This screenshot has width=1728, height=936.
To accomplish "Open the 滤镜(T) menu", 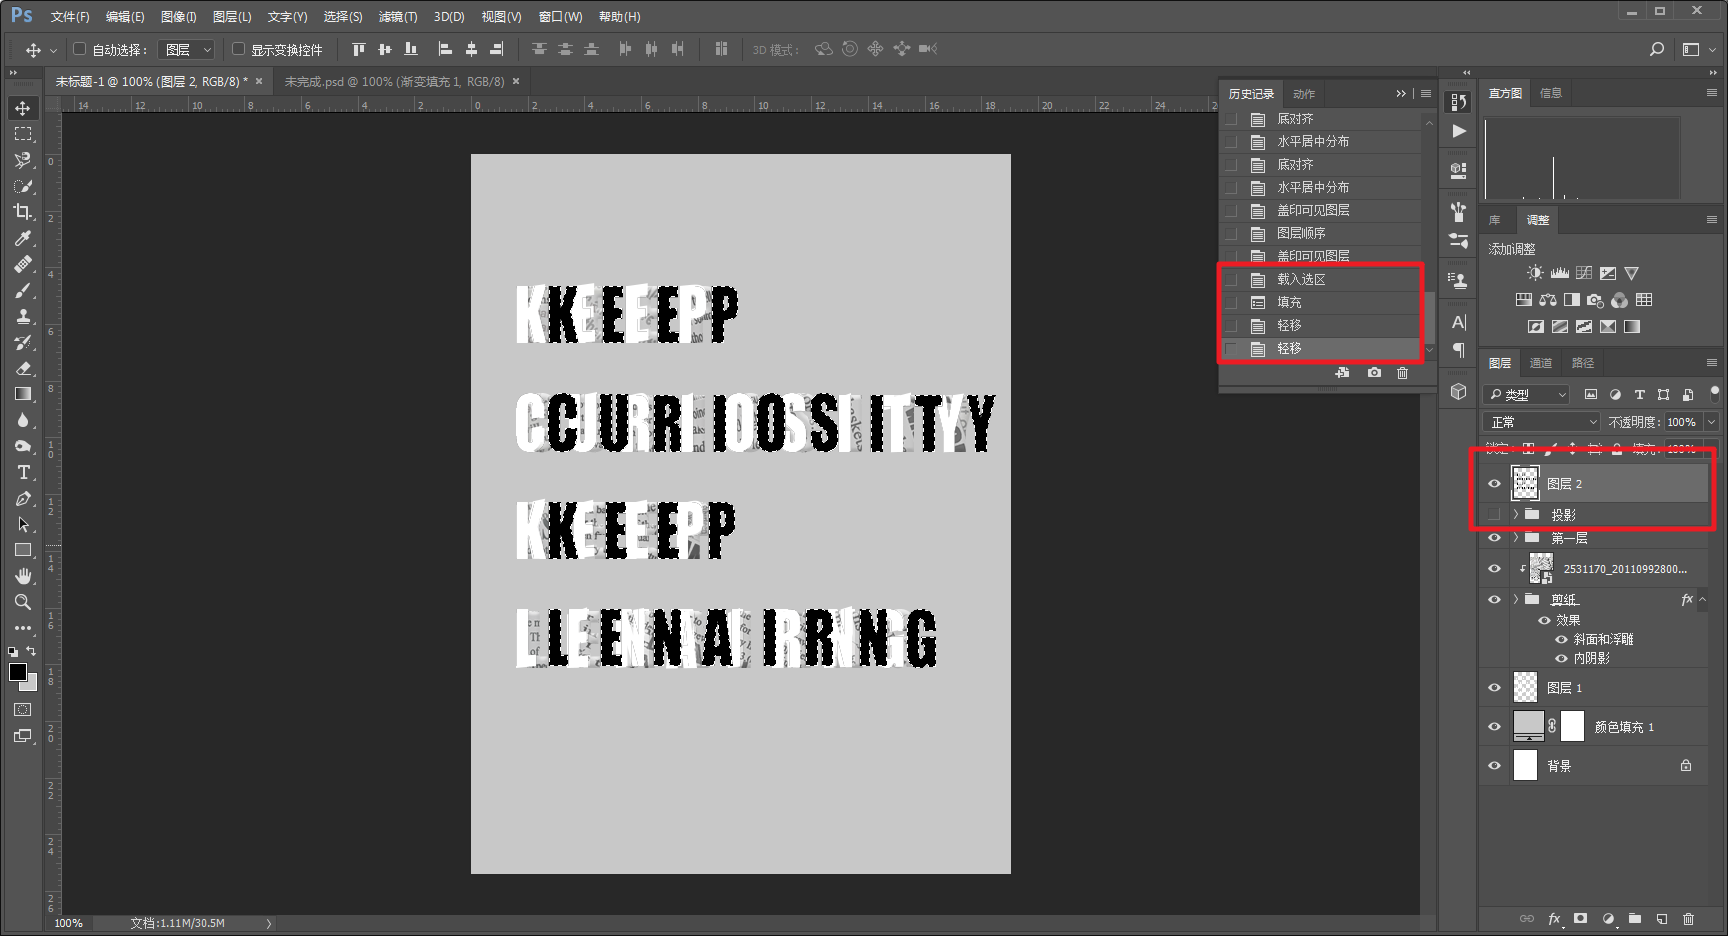I will [398, 17].
